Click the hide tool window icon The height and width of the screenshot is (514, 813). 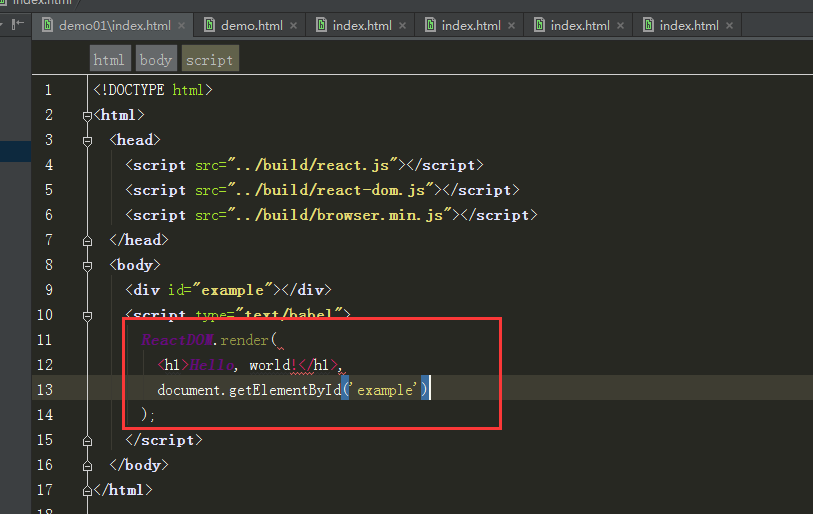pos(18,24)
